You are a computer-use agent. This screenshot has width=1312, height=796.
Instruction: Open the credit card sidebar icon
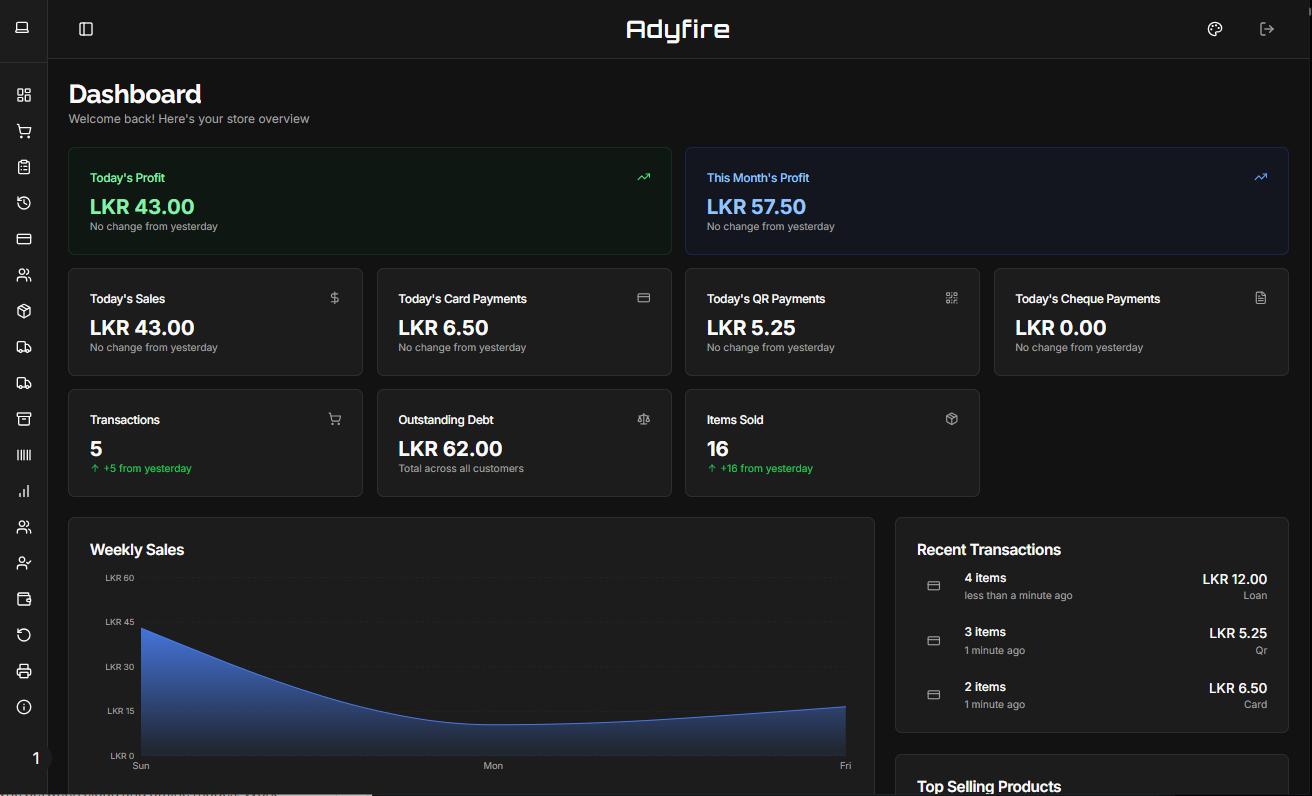tap(24, 239)
